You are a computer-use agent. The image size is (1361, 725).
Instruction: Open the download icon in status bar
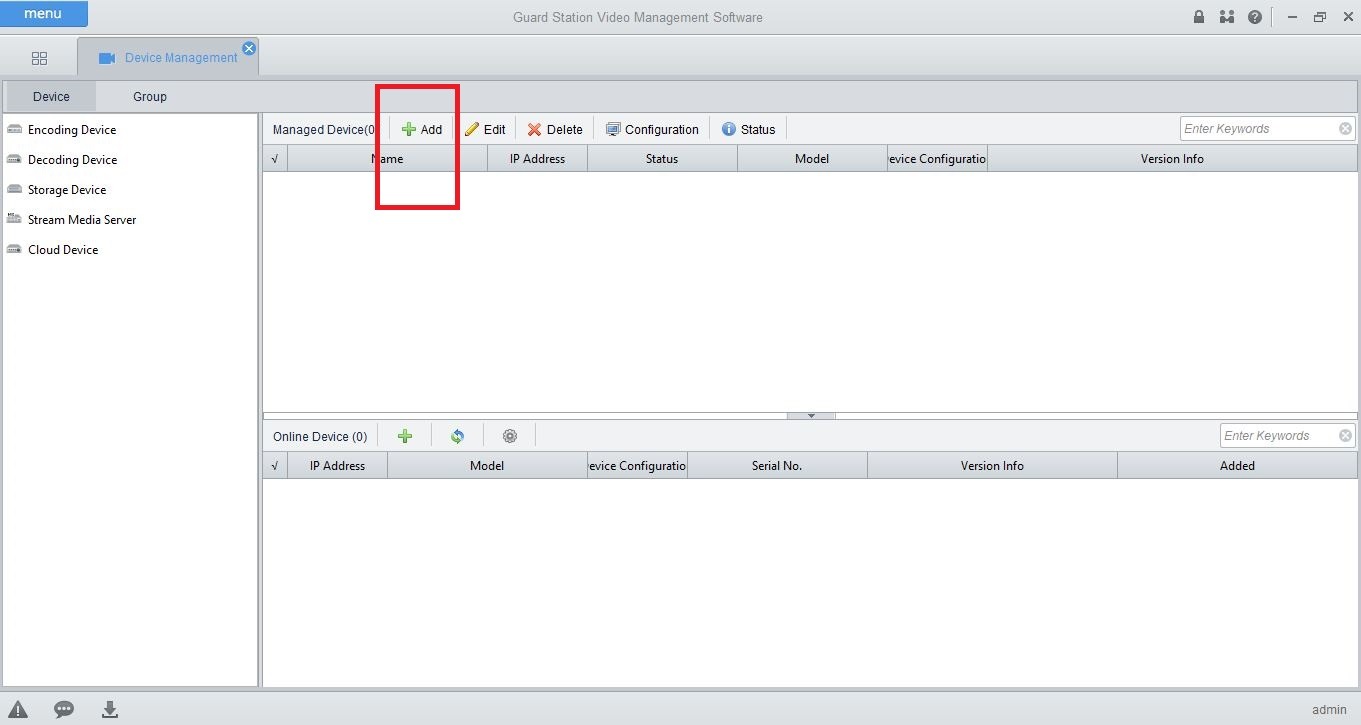[x=110, y=710]
